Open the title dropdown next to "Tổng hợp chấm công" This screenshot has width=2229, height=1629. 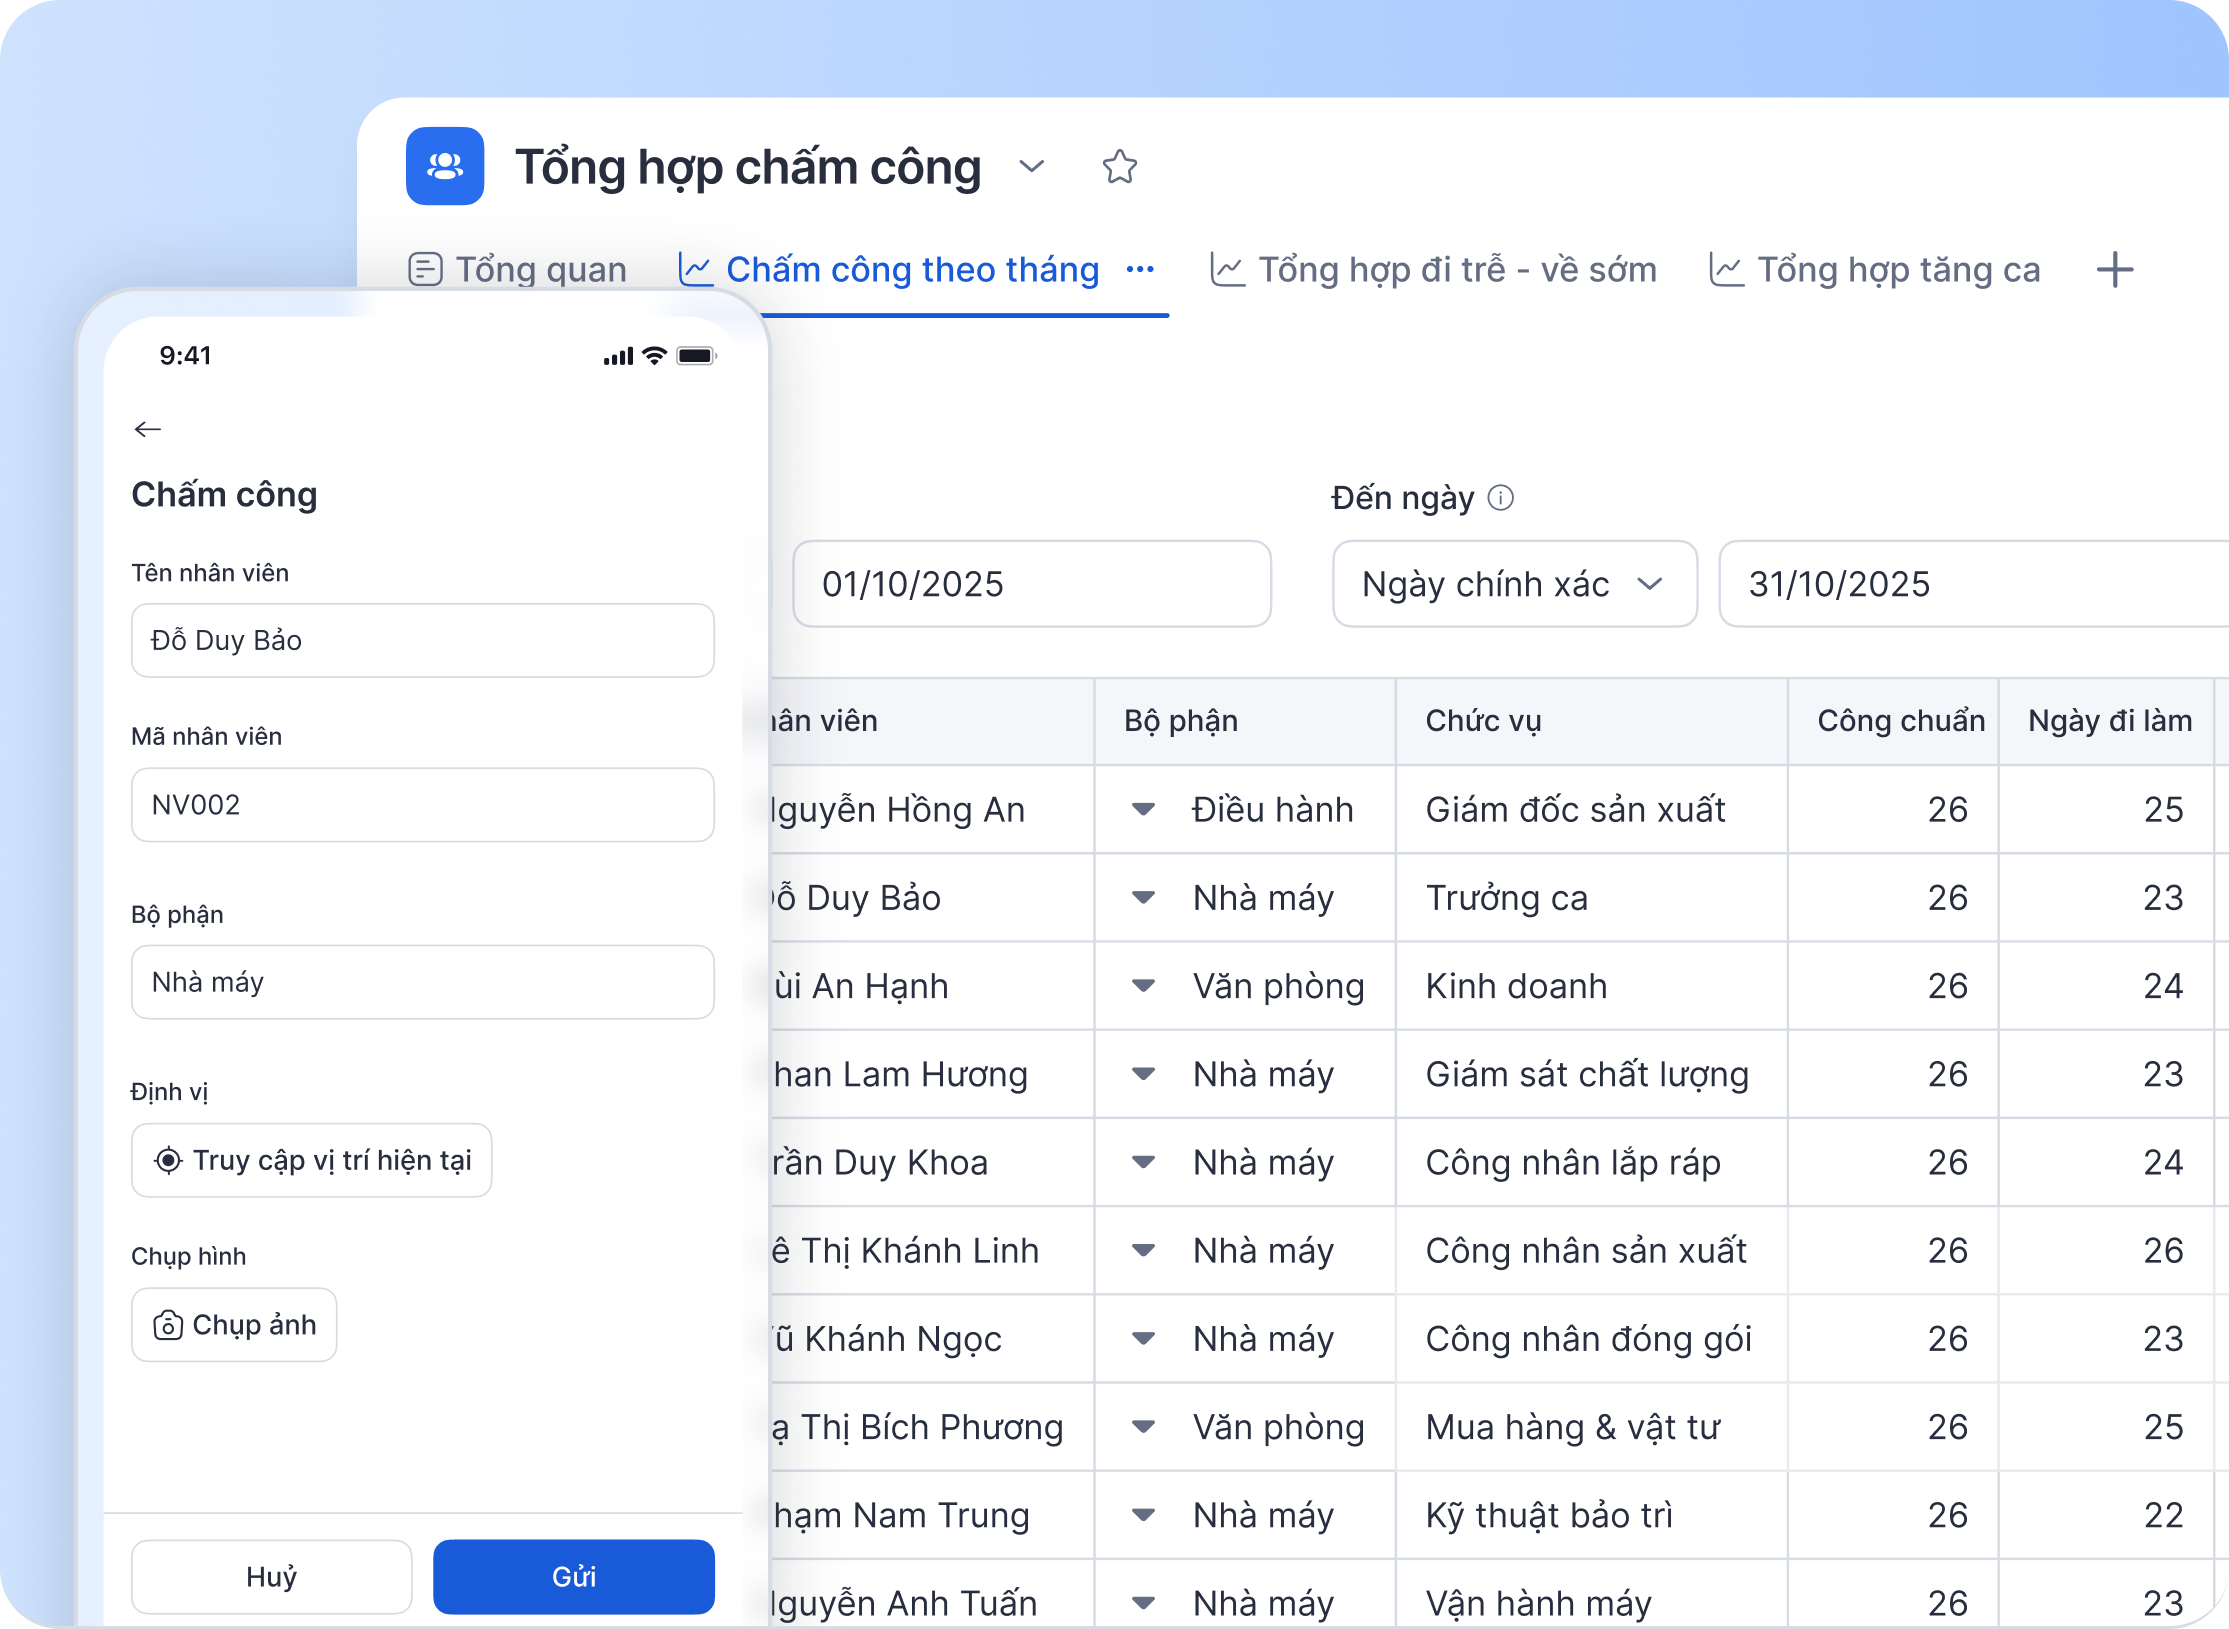pyautogui.click(x=1032, y=168)
